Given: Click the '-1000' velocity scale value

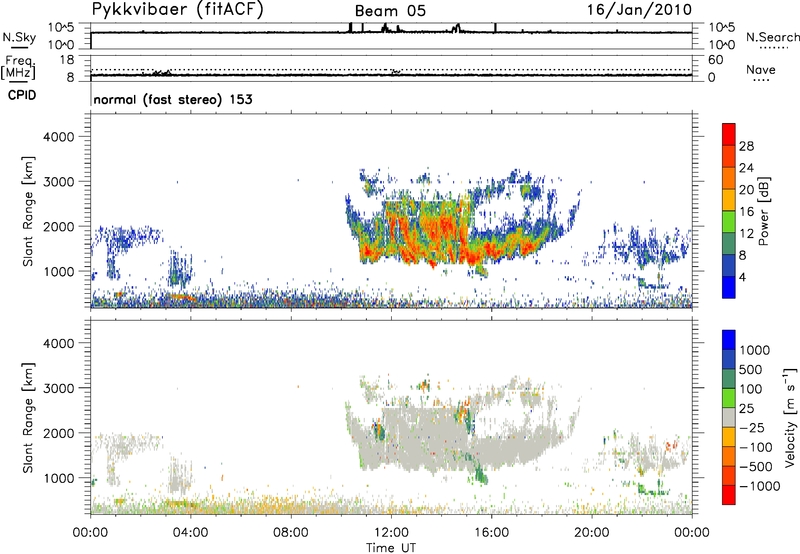Looking at the screenshot, I should pyautogui.click(x=760, y=486).
